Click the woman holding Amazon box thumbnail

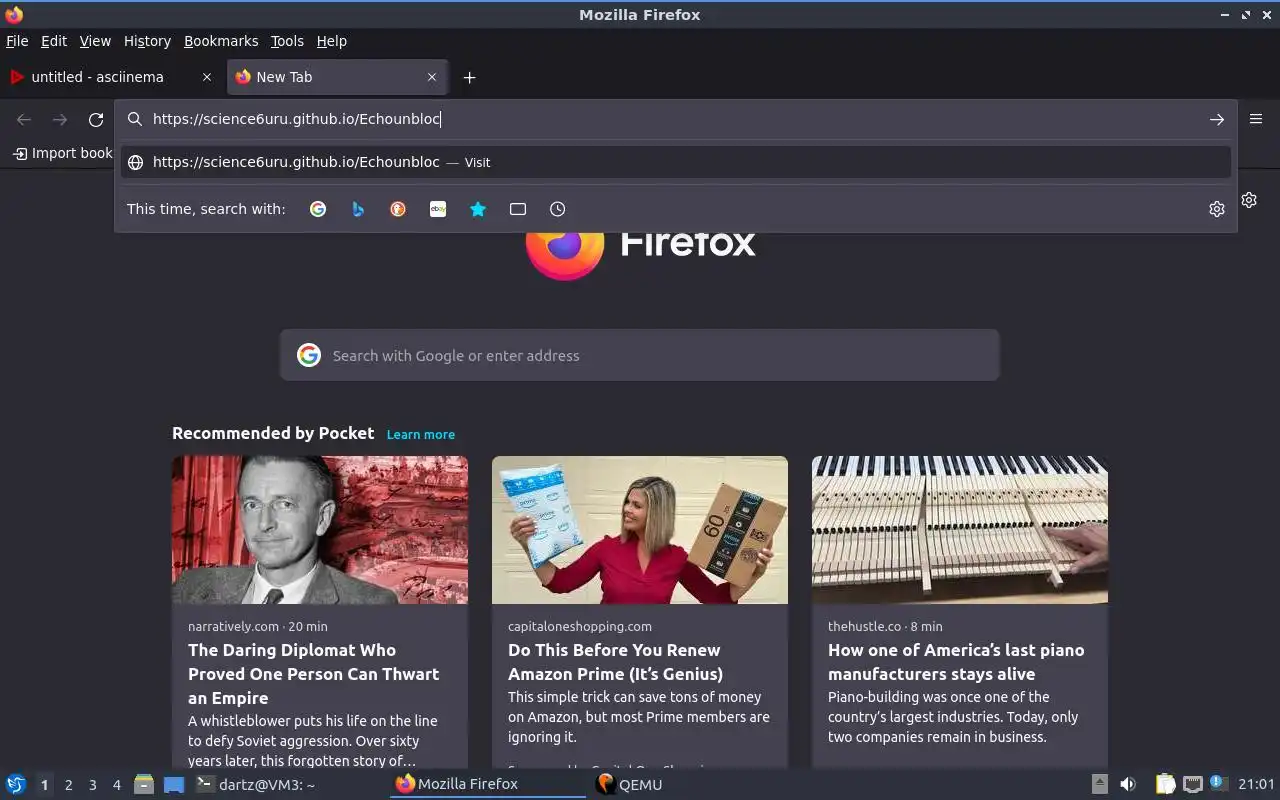(640, 530)
